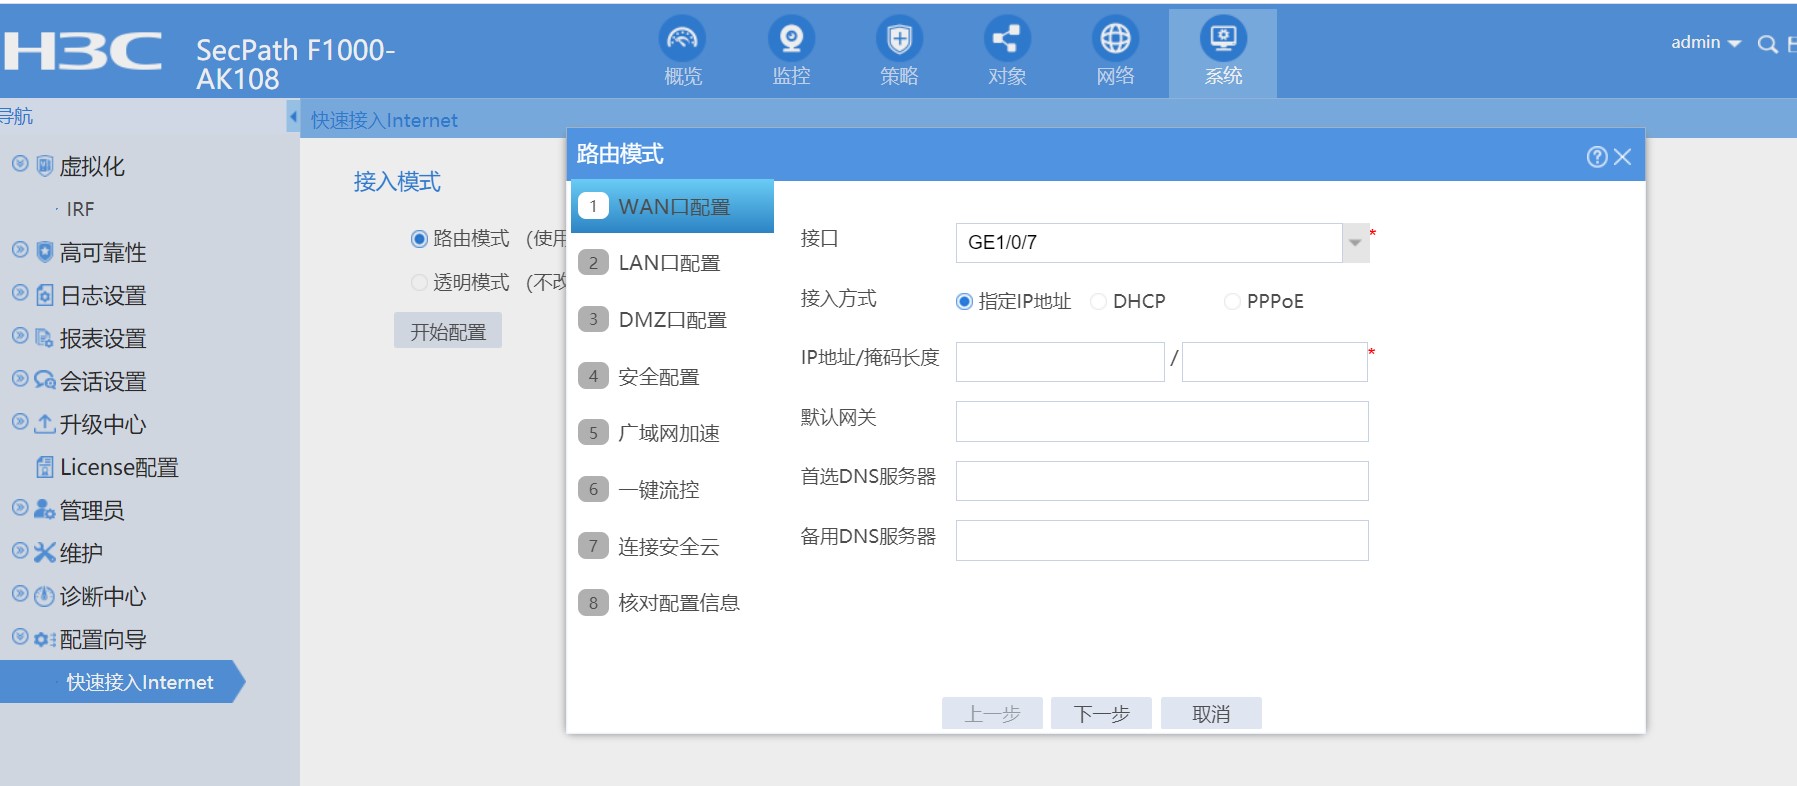Expand the 升级中心 tree node

pyautogui.click(x=20, y=422)
